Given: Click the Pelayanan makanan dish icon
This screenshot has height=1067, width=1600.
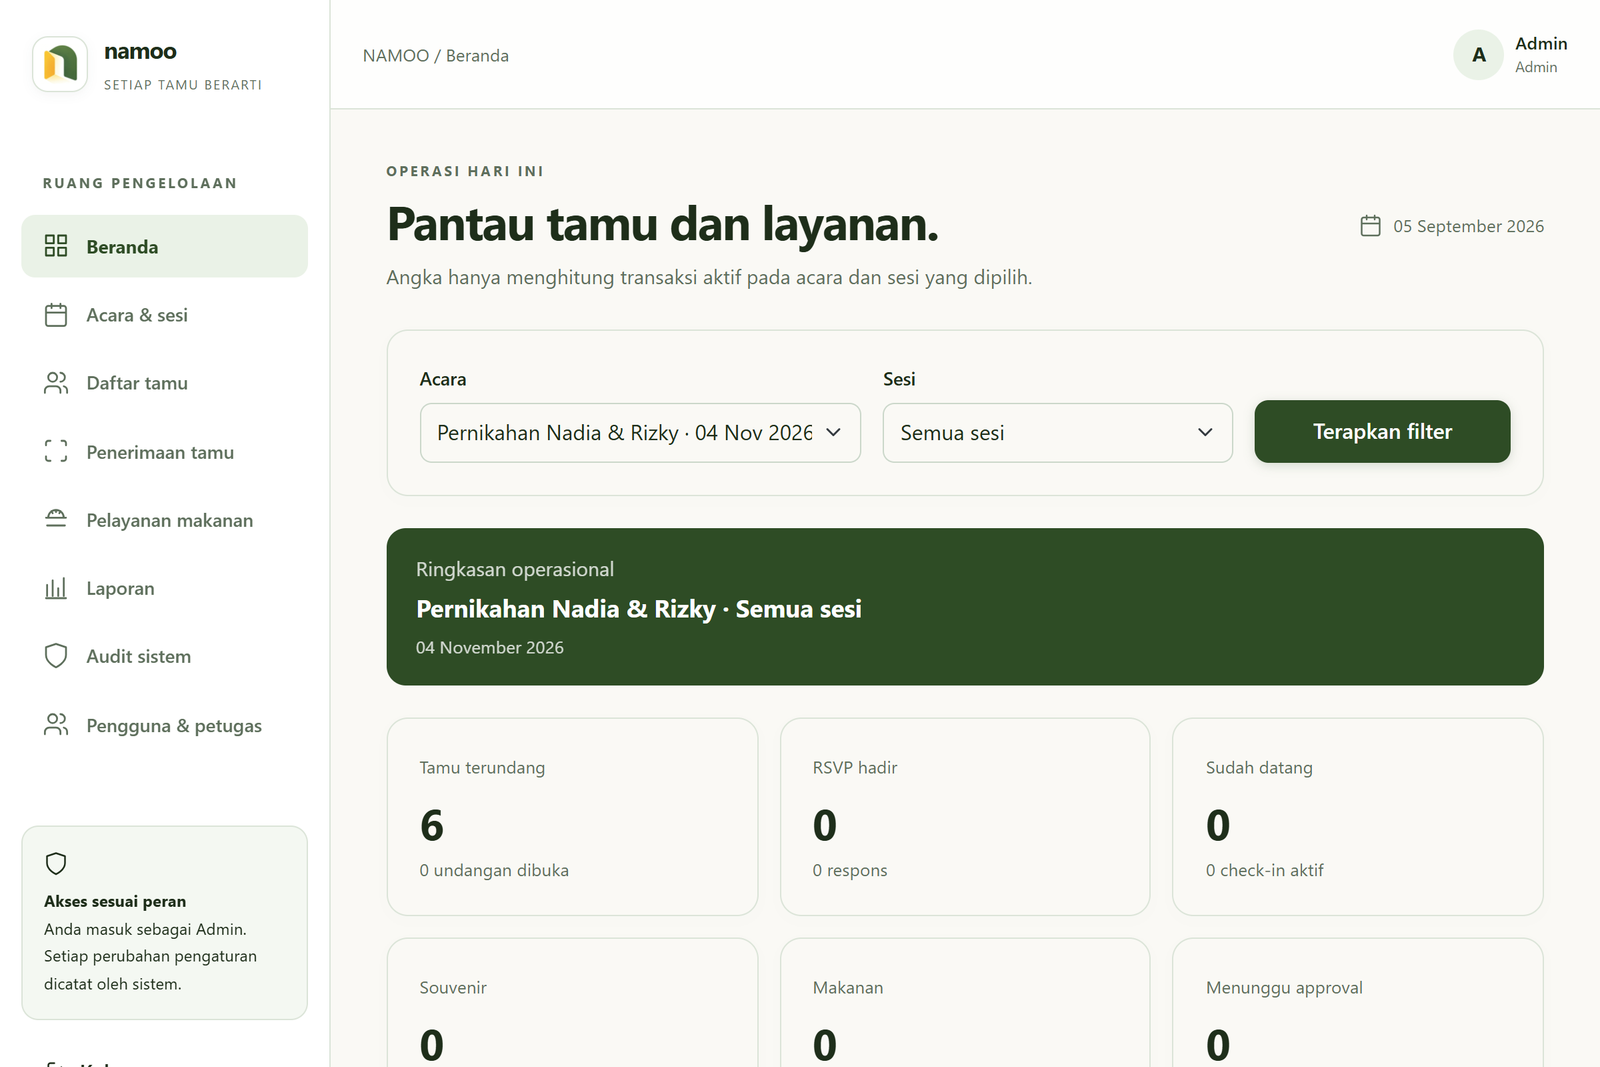Looking at the screenshot, I should [x=56, y=519].
